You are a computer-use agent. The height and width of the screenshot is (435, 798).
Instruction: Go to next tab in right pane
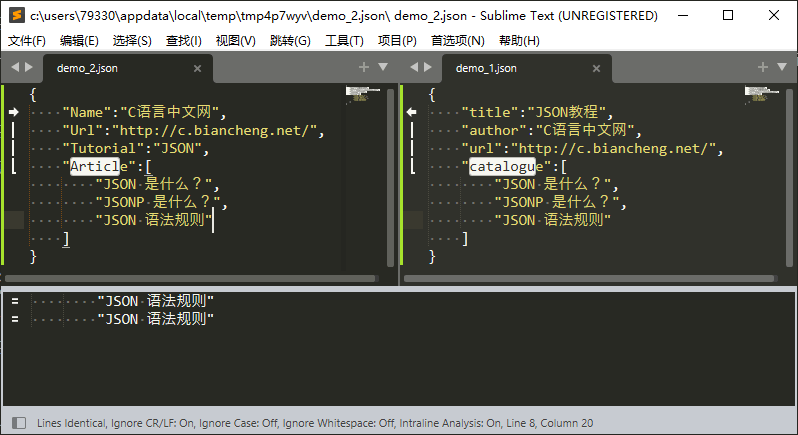click(428, 67)
